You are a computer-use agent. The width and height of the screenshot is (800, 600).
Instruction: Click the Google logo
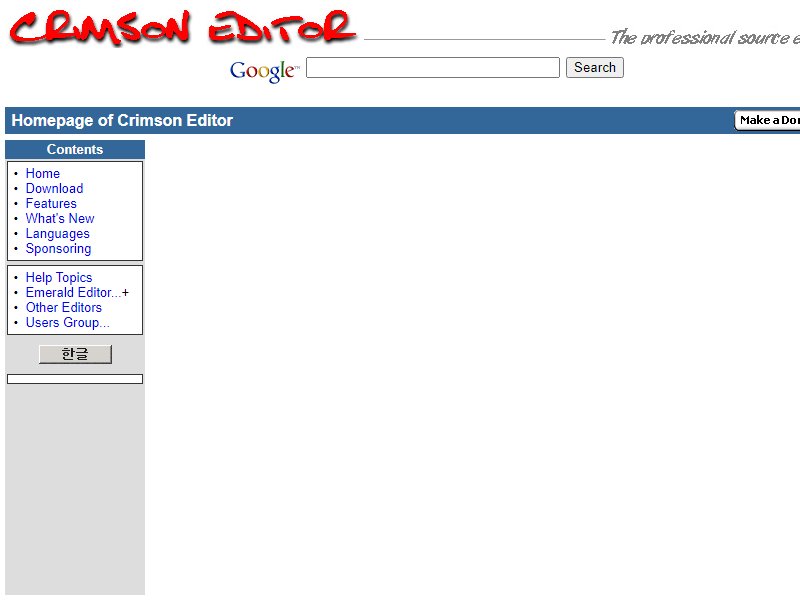click(264, 70)
